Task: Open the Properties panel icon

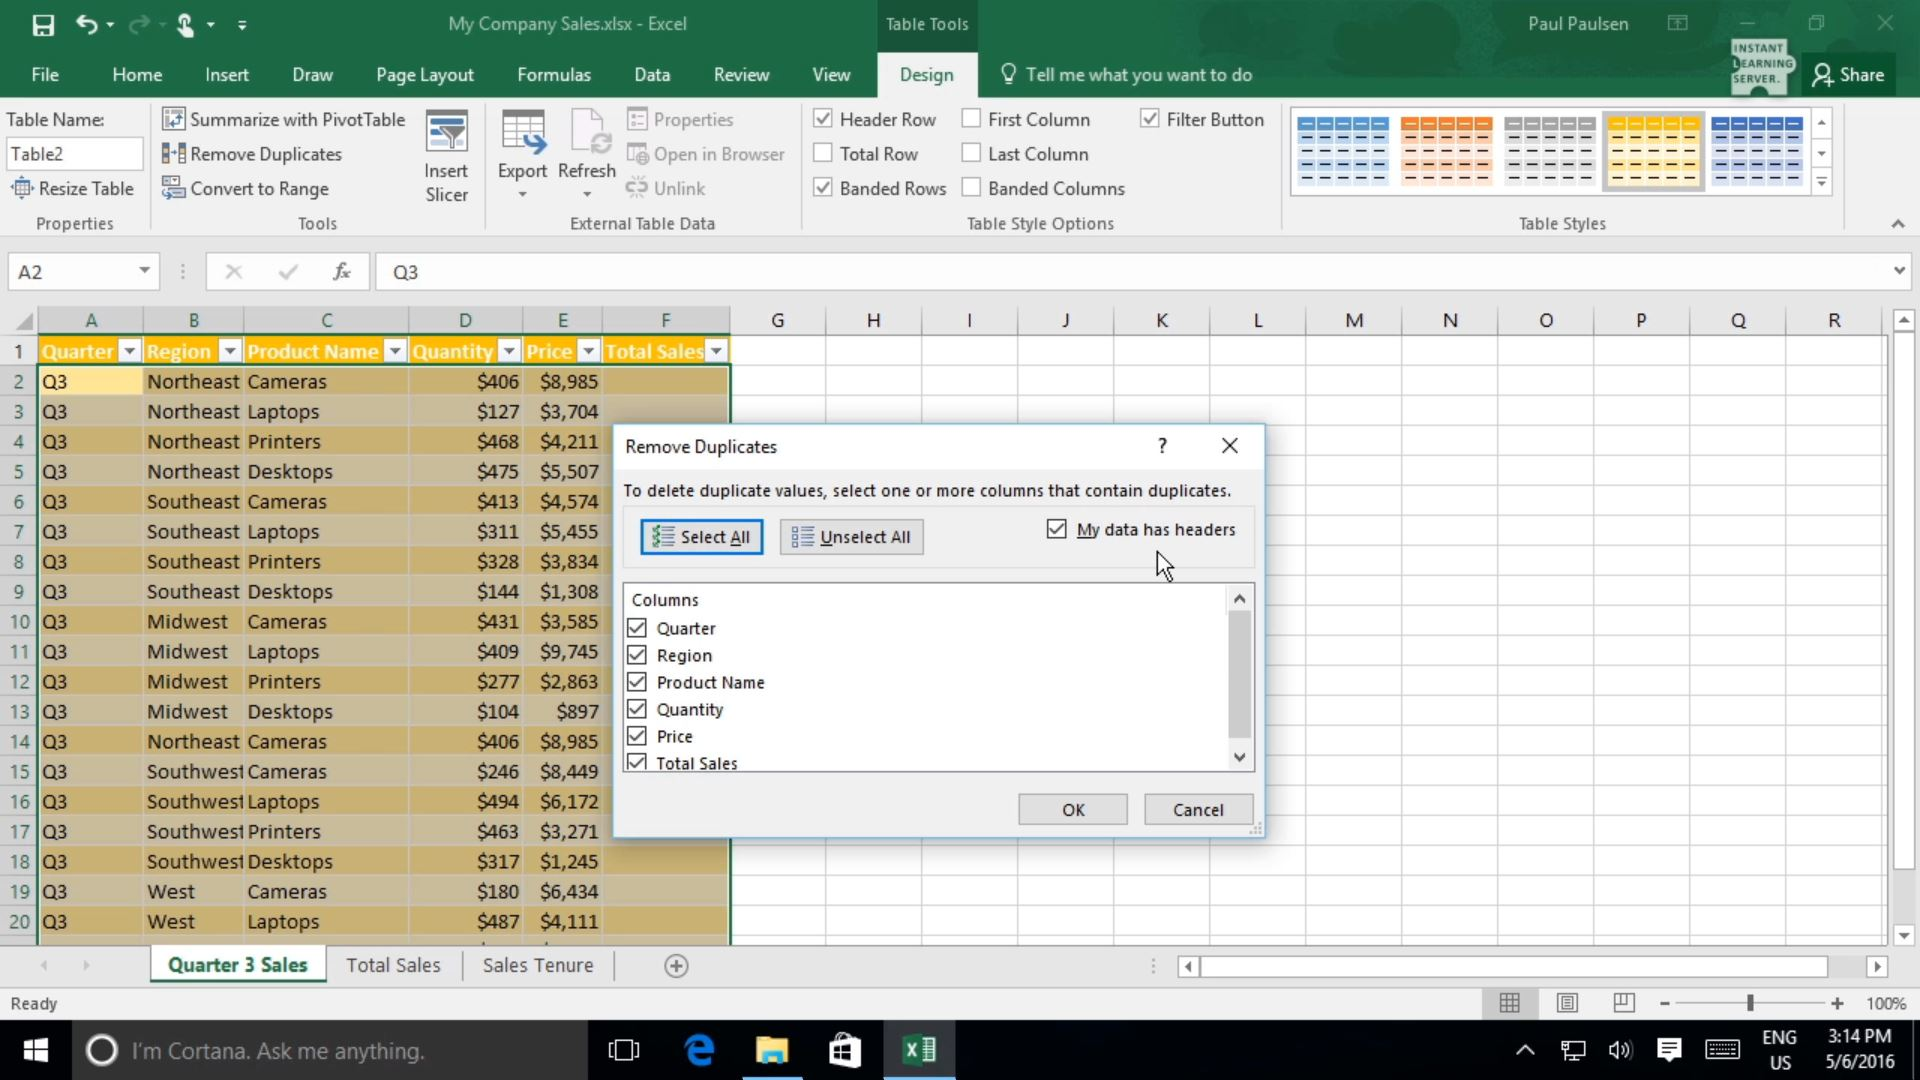Action: 637,119
